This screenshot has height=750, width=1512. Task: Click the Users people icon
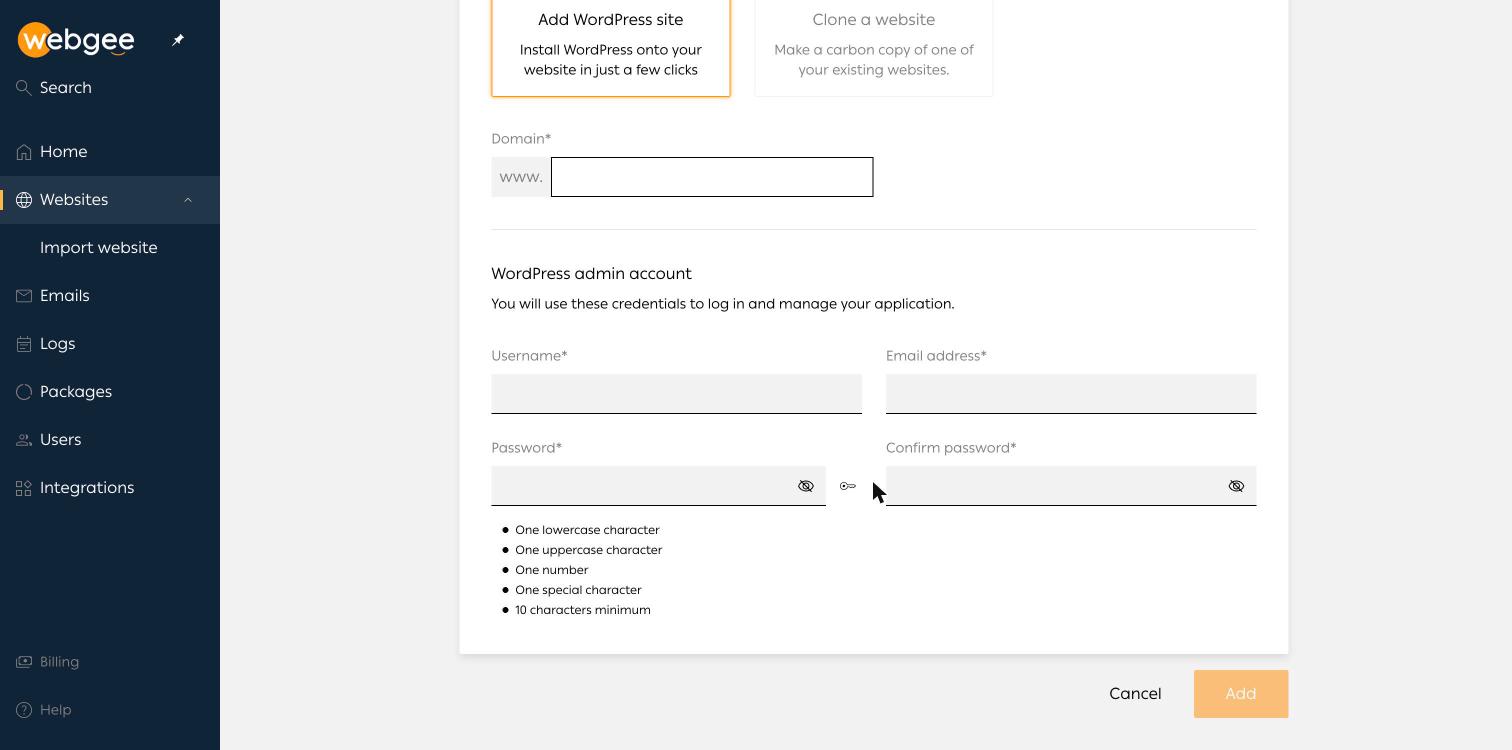pos(24,440)
